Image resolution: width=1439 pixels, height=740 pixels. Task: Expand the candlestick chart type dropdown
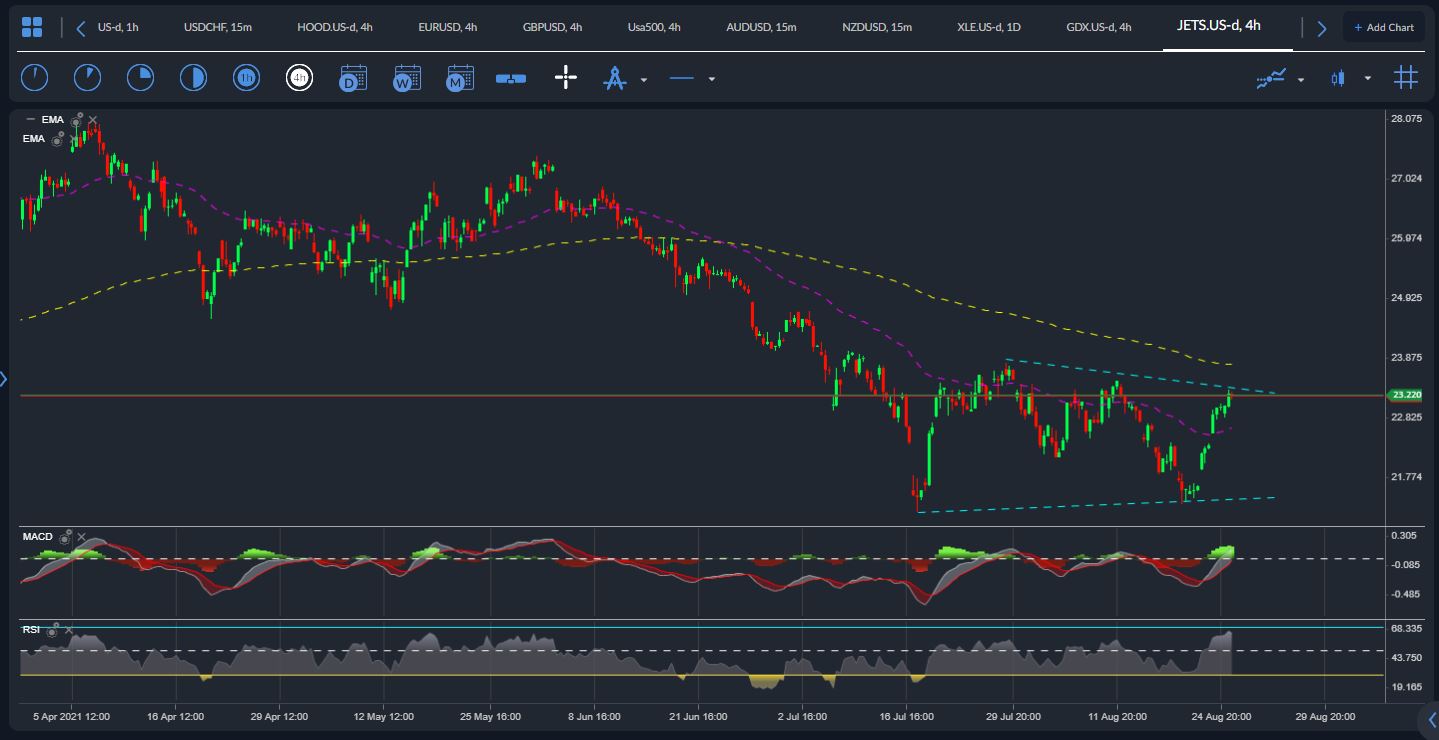click(x=1367, y=79)
